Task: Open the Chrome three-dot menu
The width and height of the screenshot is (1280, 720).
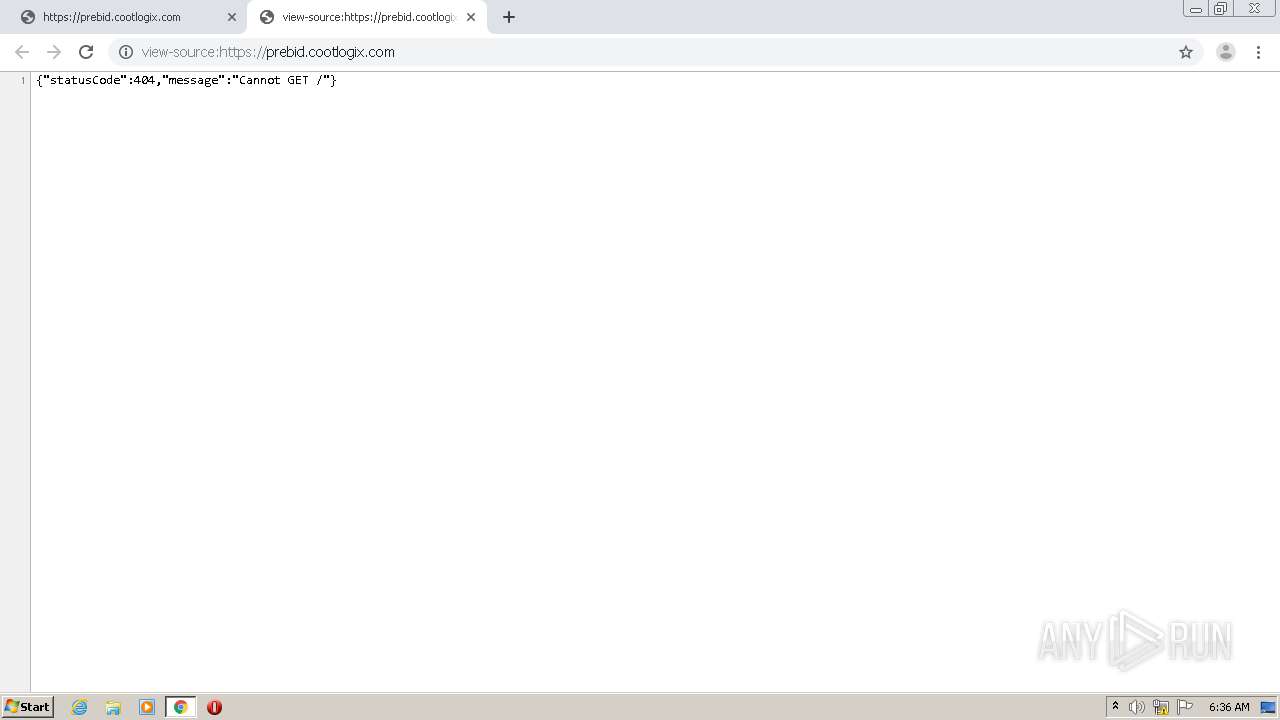Action: [x=1259, y=52]
